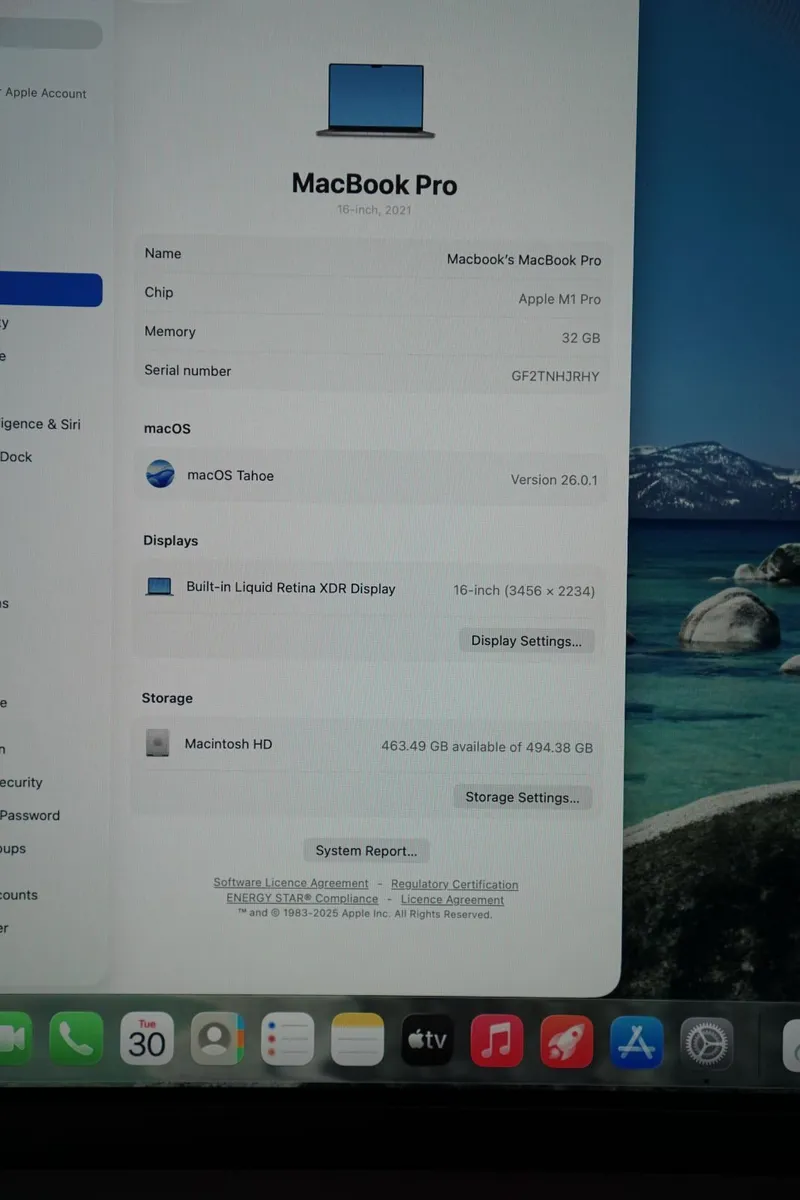
Task: Open Reminders app in Dock
Action: click(x=287, y=1039)
